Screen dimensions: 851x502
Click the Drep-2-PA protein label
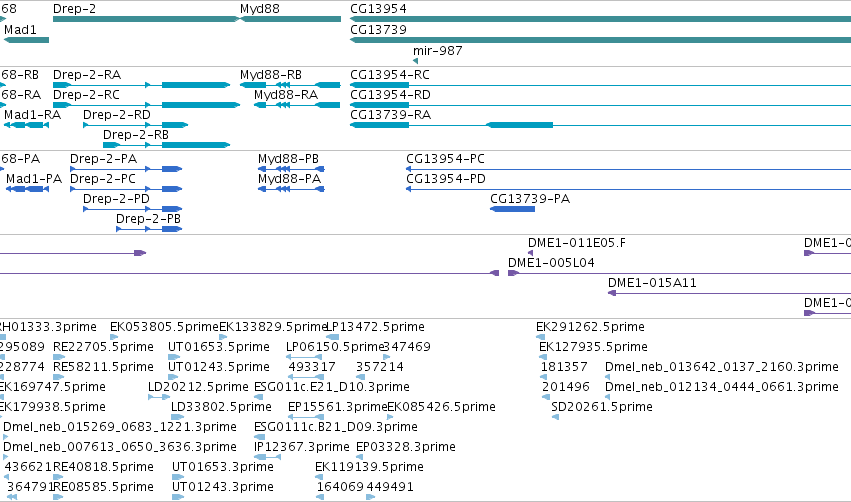104,158
